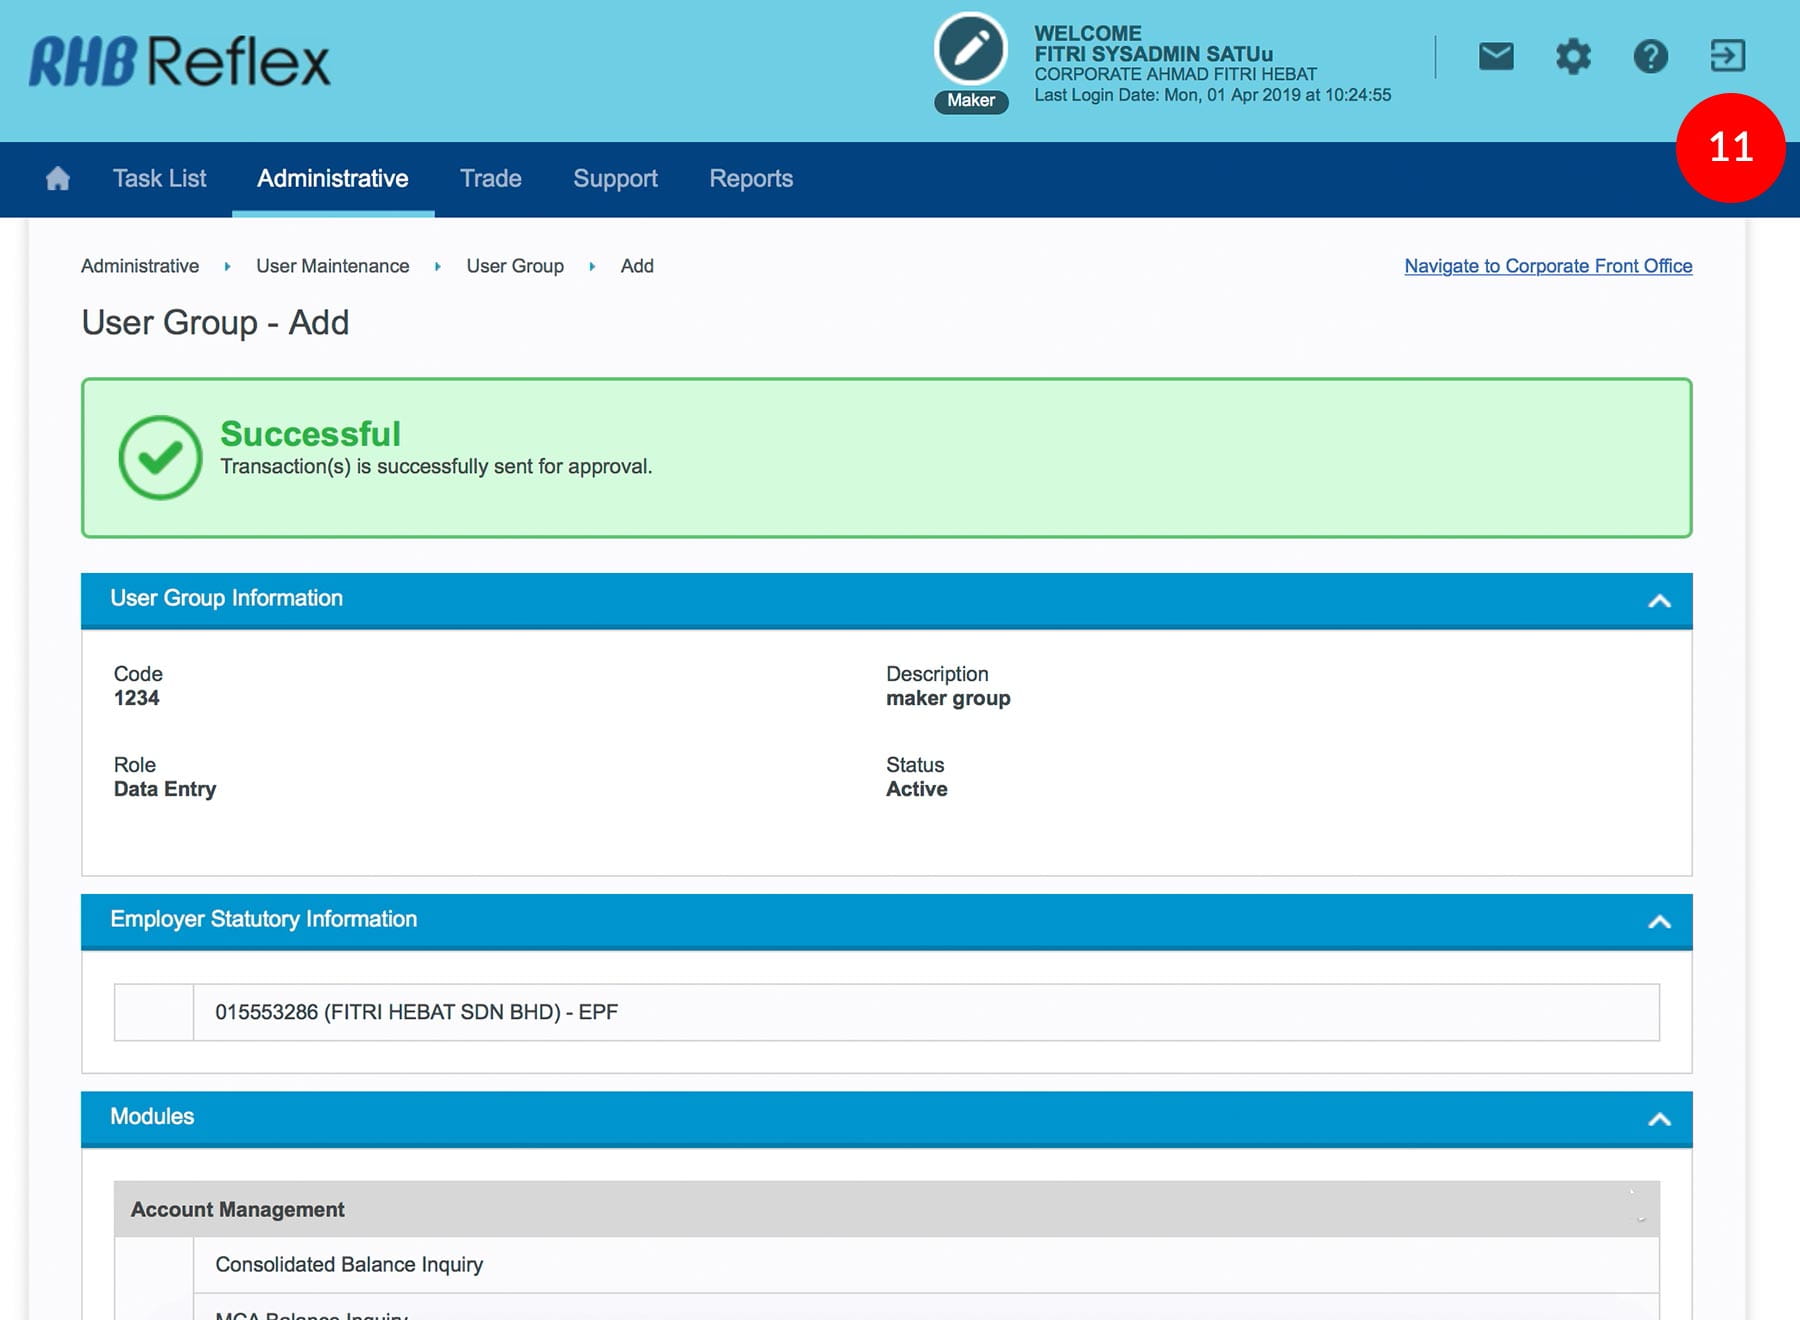Click the RHB Reflex logo
The height and width of the screenshot is (1320, 1800).
point(180,62)
